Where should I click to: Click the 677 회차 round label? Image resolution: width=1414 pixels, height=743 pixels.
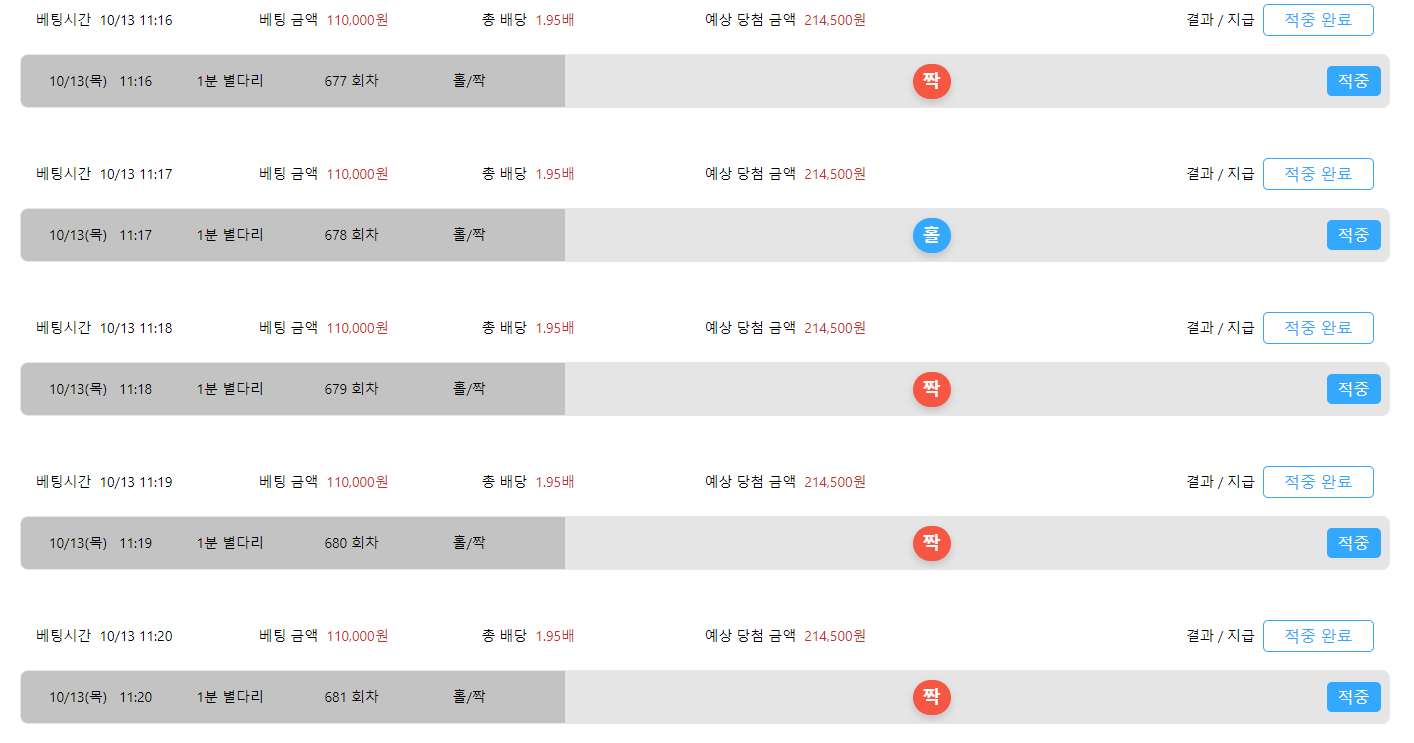[x=351, y=81]
